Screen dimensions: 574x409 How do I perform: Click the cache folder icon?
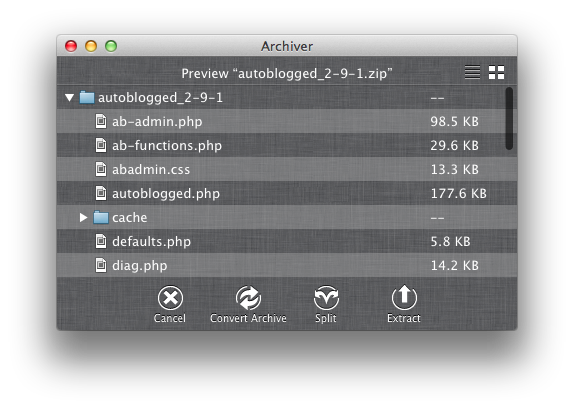coord(101,217)
